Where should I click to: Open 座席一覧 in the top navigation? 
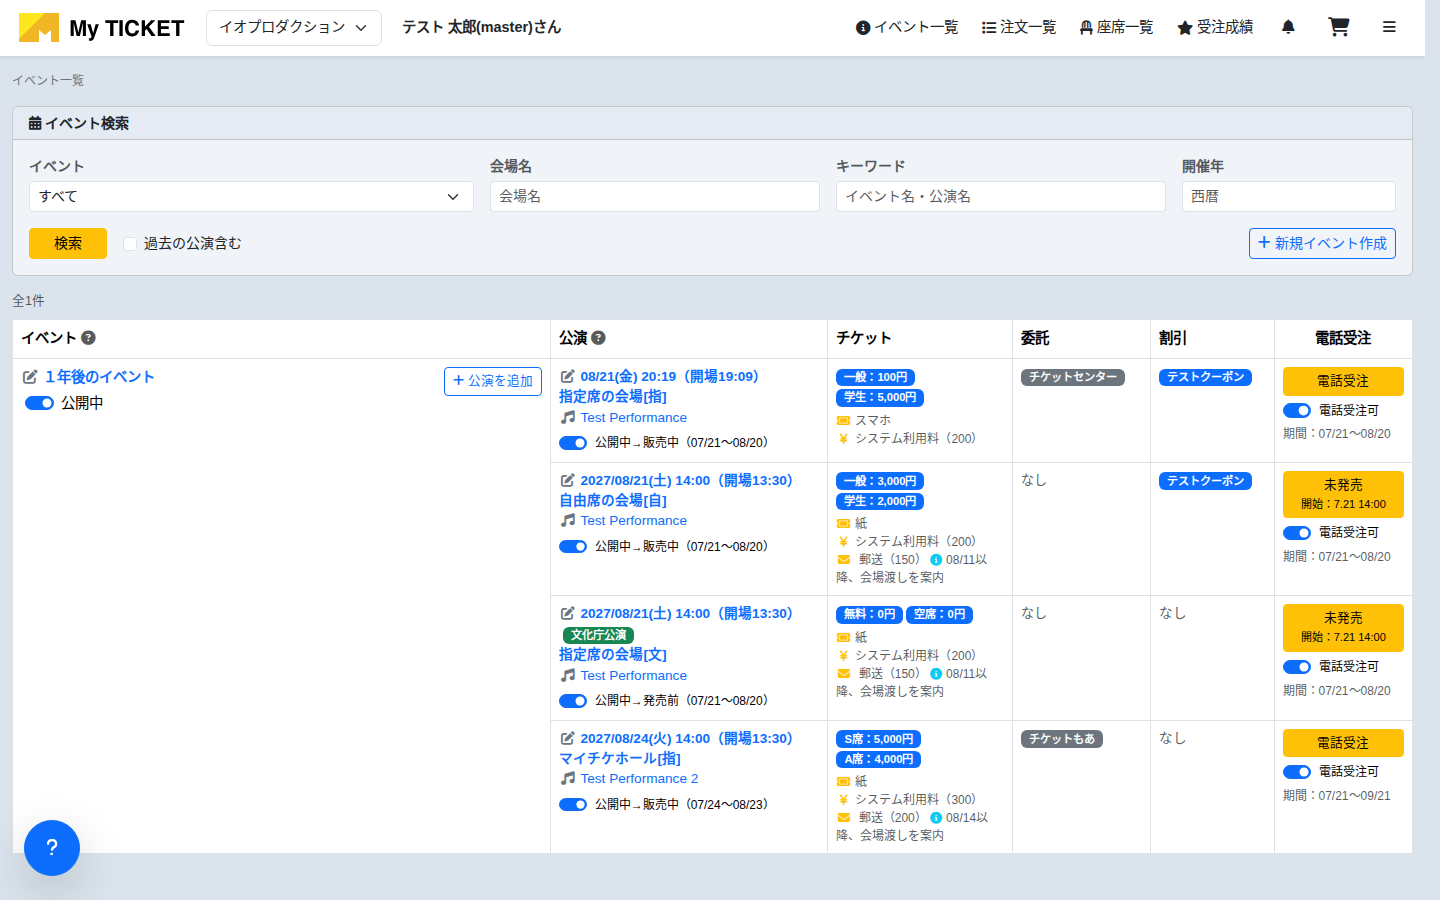point(1116,27)
